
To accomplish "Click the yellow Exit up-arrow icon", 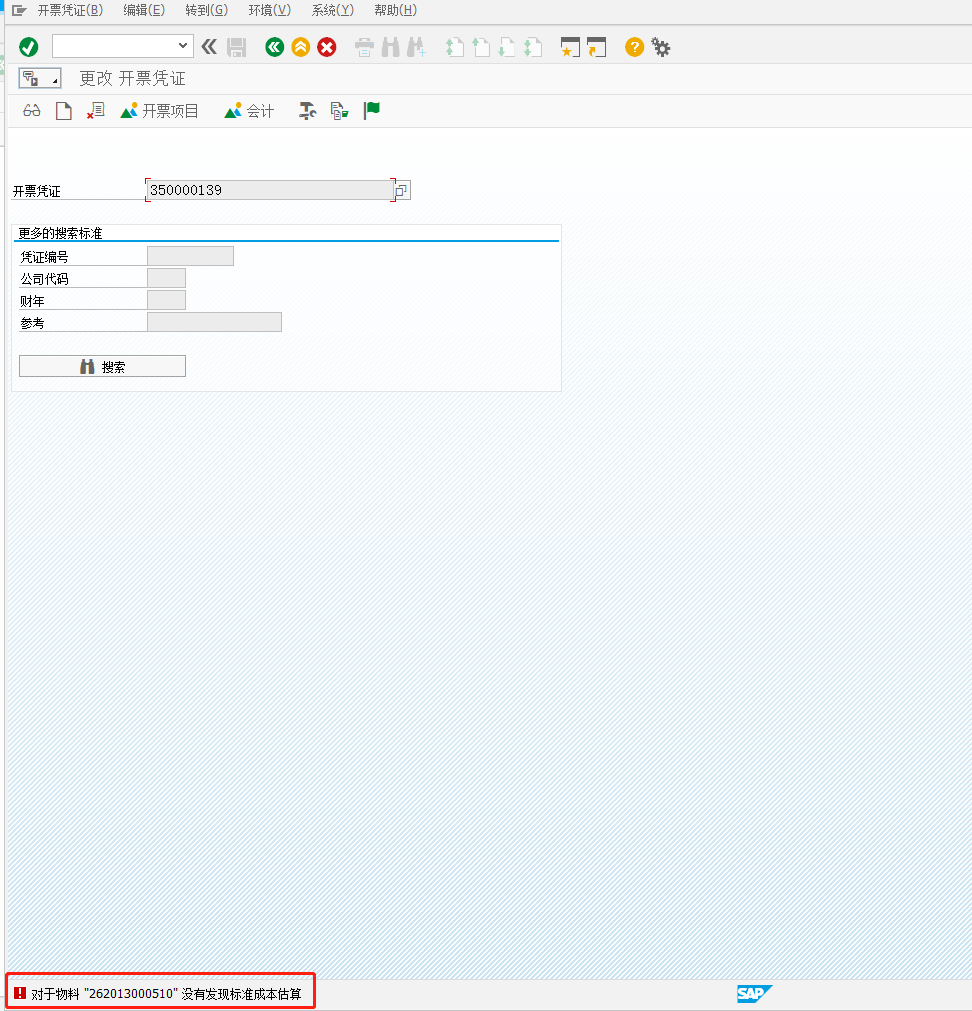I will coord(300,47).
